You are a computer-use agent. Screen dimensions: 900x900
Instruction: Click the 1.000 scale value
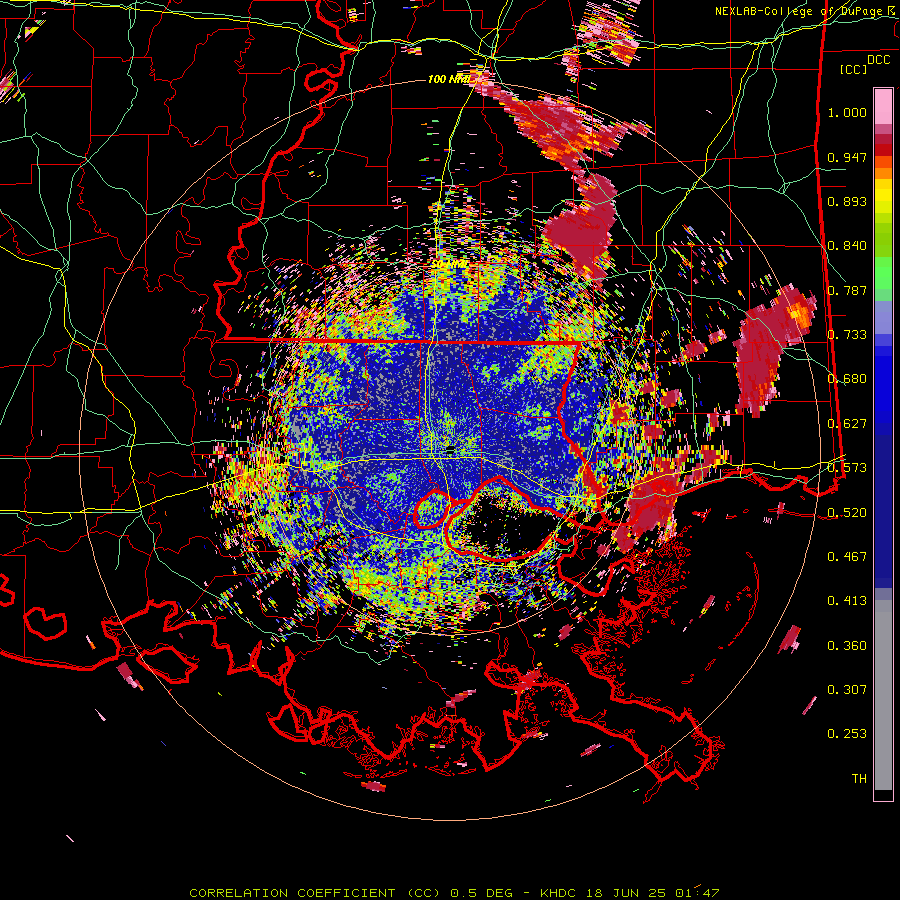pyautogui.click(x=847, y=112)
